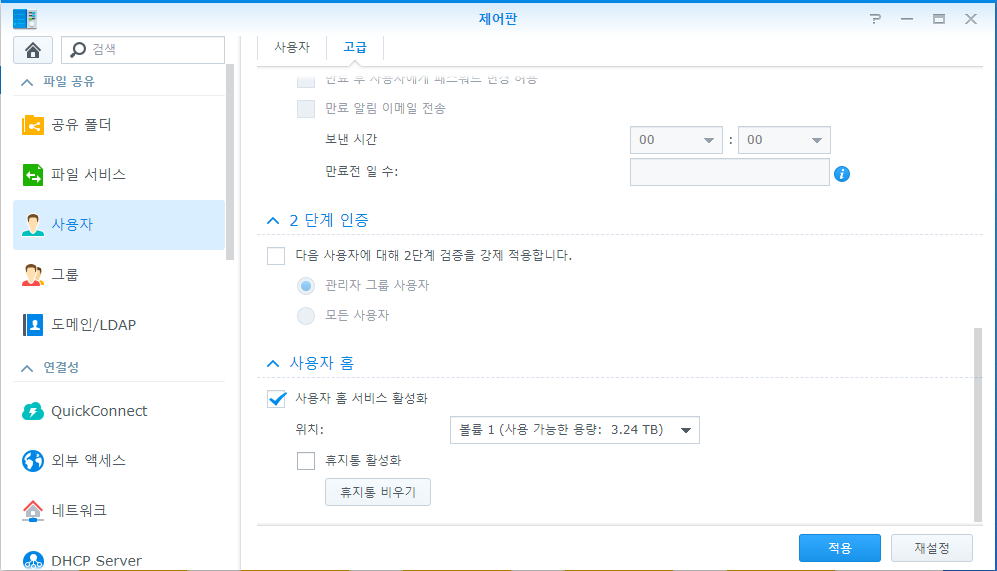This screenshot has height=571, width=997.
Task: Select the 사용자 user icon in sidebar
Action: point(32,224)
